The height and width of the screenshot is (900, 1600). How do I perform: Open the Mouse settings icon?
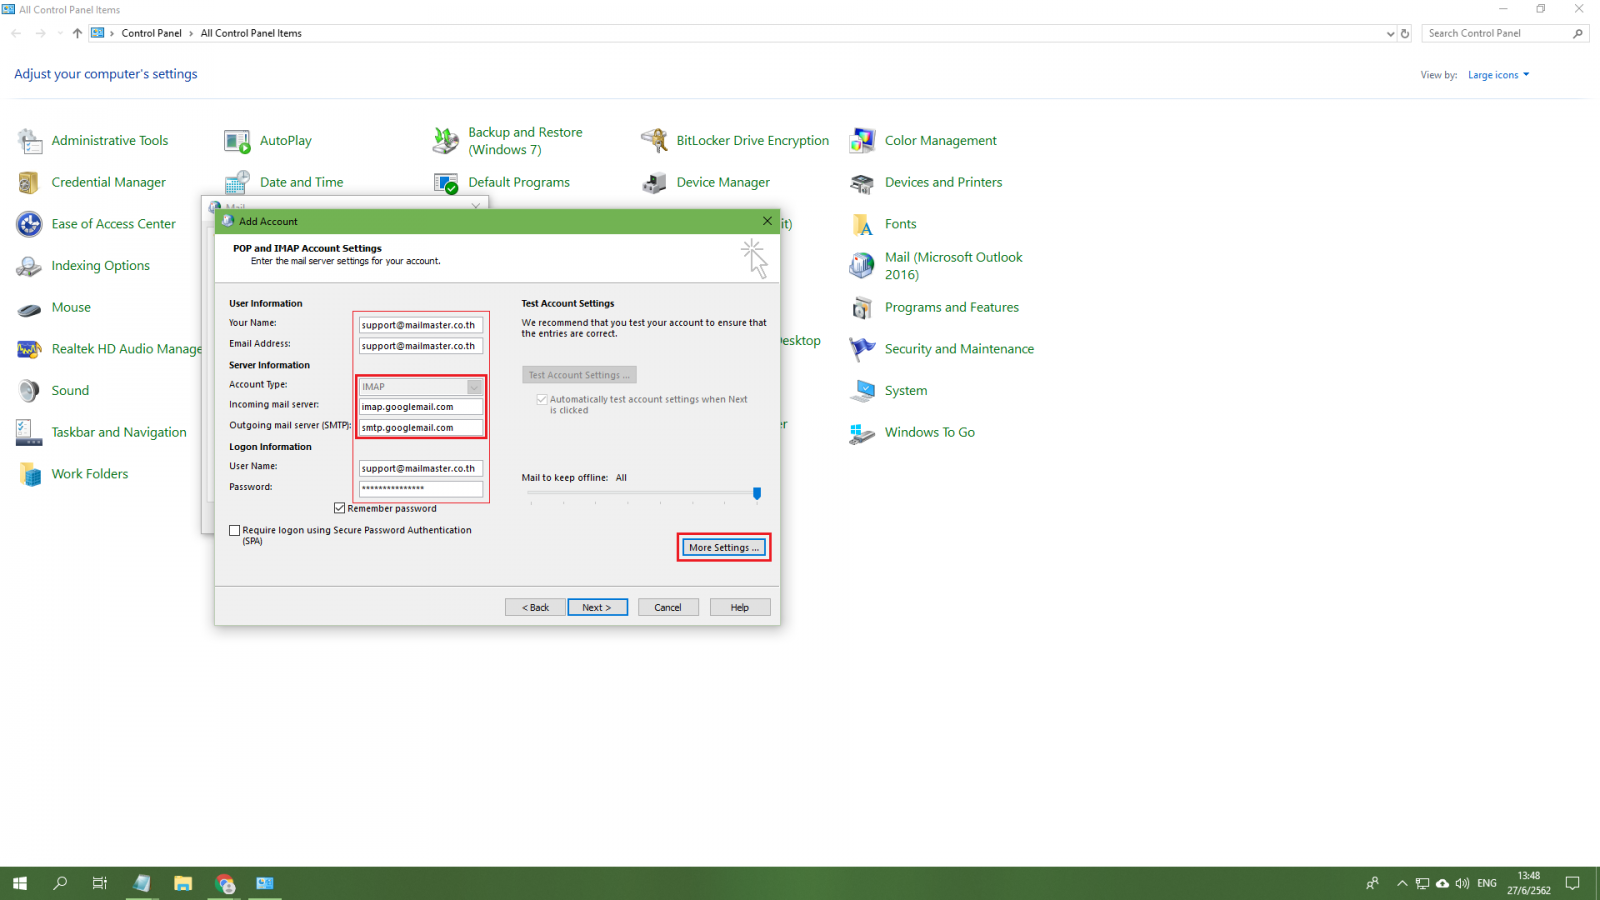30,308
